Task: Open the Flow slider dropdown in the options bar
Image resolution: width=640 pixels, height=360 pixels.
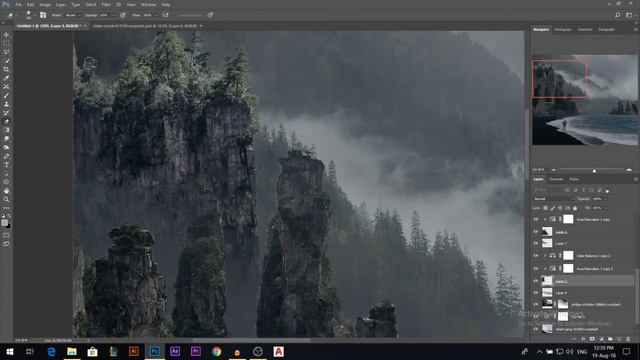Action: [156, 15]
